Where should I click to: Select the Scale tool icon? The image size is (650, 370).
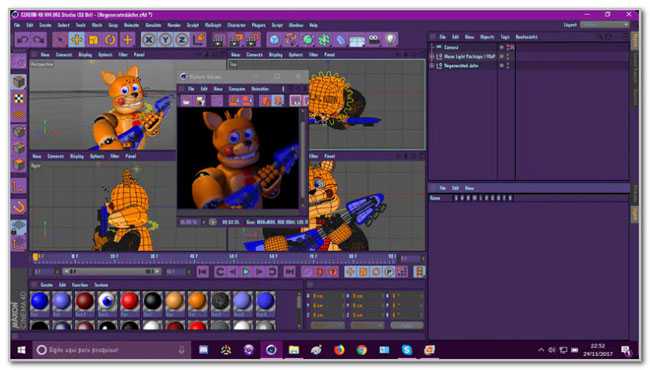pyautogui.click(x=94, y=40)
